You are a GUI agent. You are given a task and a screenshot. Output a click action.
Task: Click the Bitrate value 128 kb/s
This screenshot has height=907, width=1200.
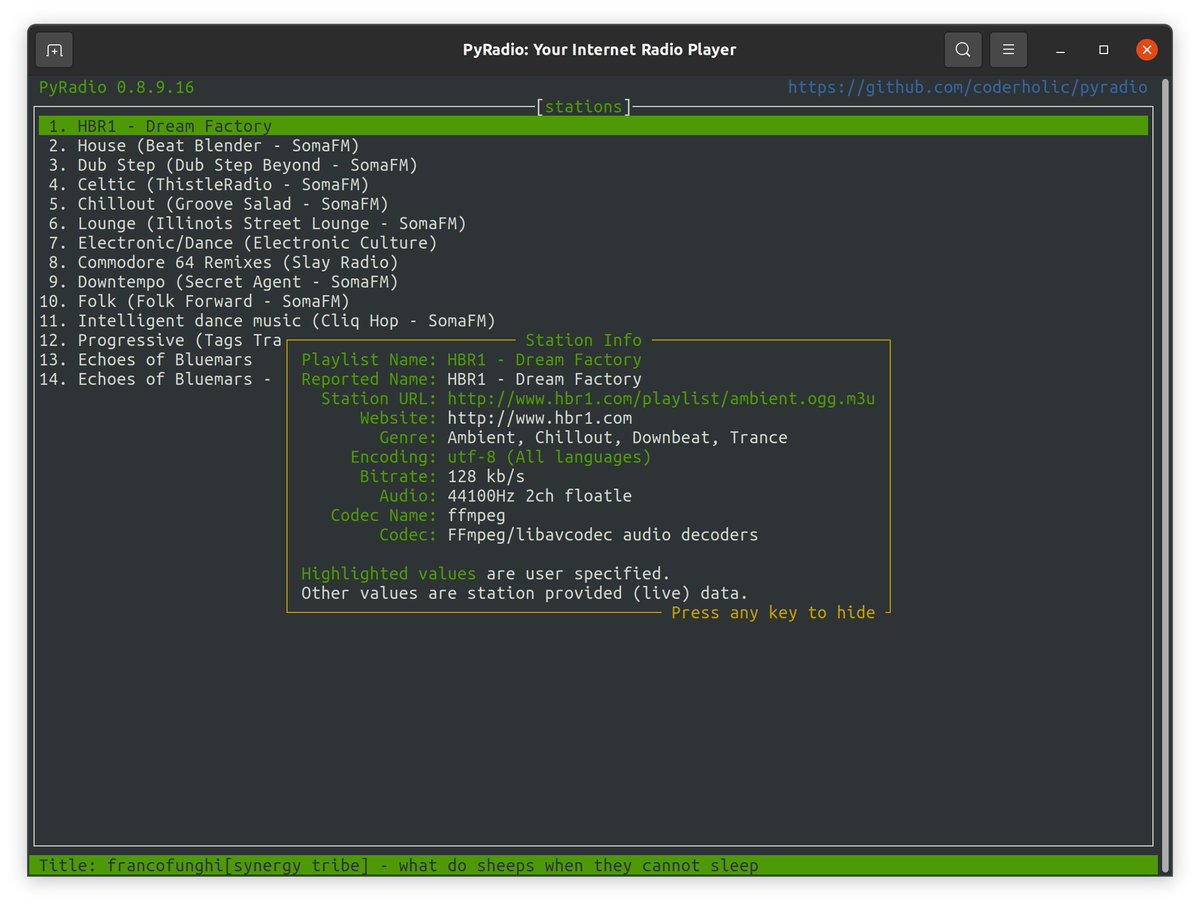tap(486, 477)
